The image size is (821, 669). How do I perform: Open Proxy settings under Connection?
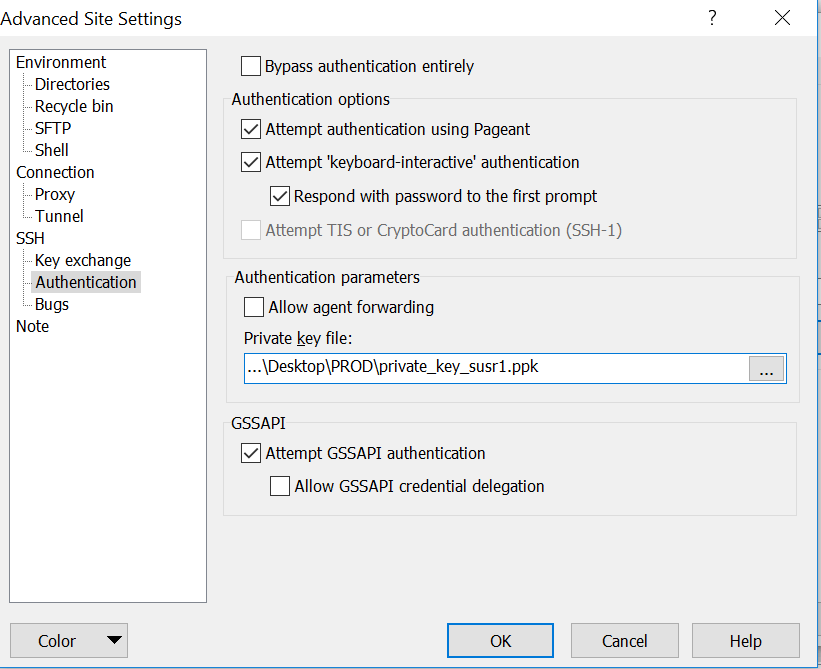click(x=55, y=194)
